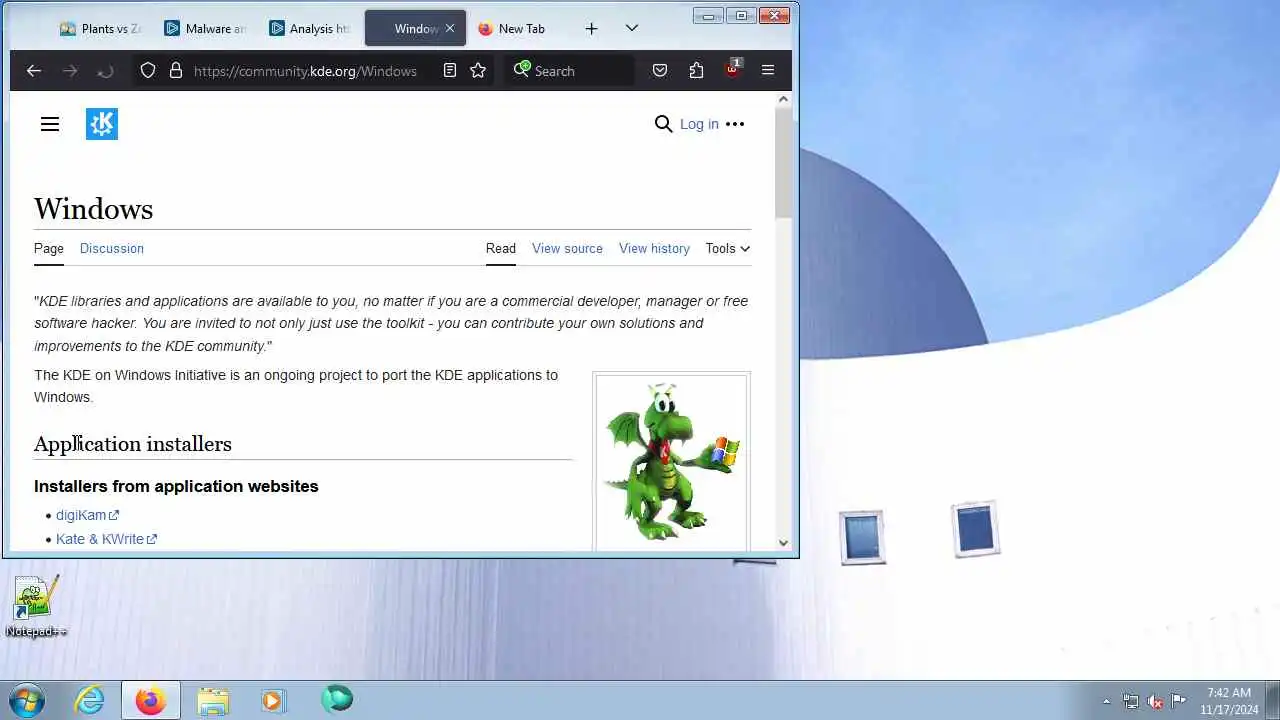
Task: Open Firefox extensions puzzle icon
Action: click(696, 70)
